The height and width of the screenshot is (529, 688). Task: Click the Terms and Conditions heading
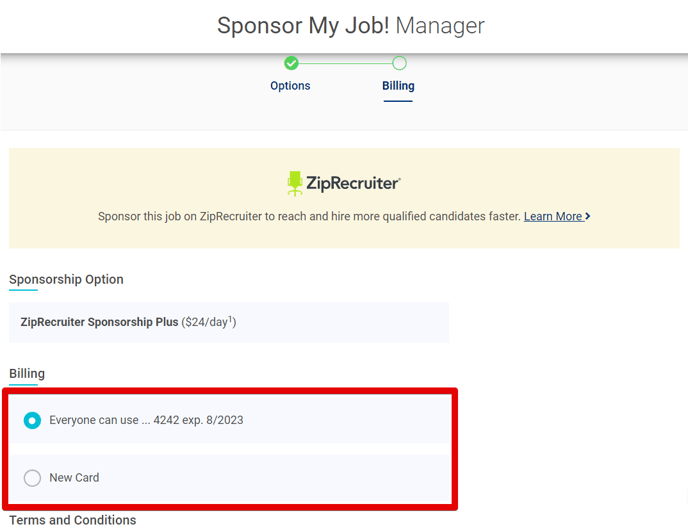[x=72, y=520]
